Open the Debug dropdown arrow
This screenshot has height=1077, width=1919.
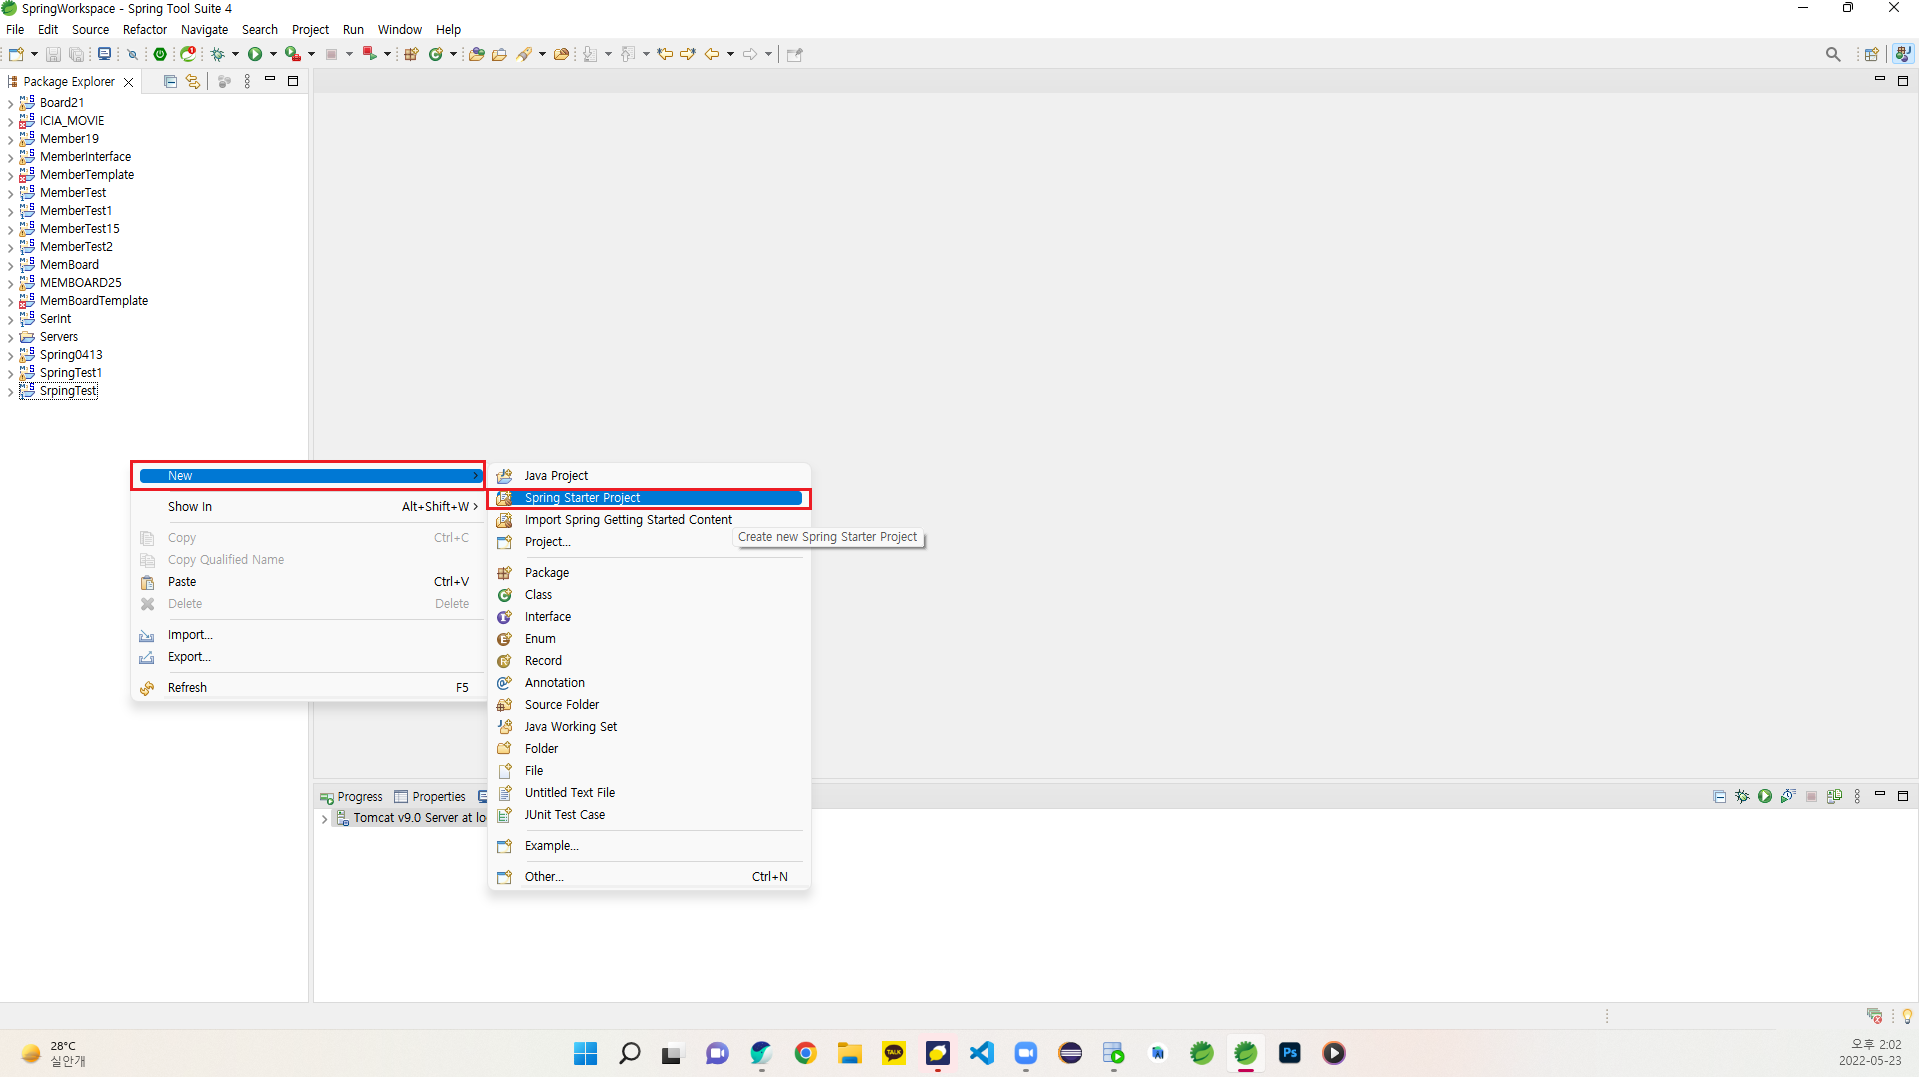pos(235,54)
